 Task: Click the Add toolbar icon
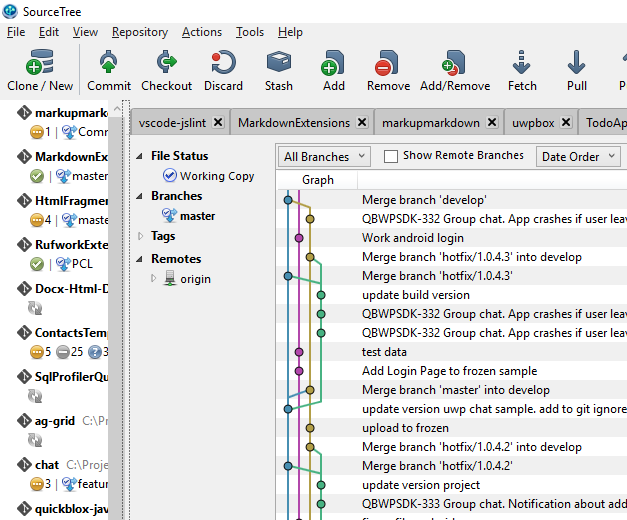point(333,62)
